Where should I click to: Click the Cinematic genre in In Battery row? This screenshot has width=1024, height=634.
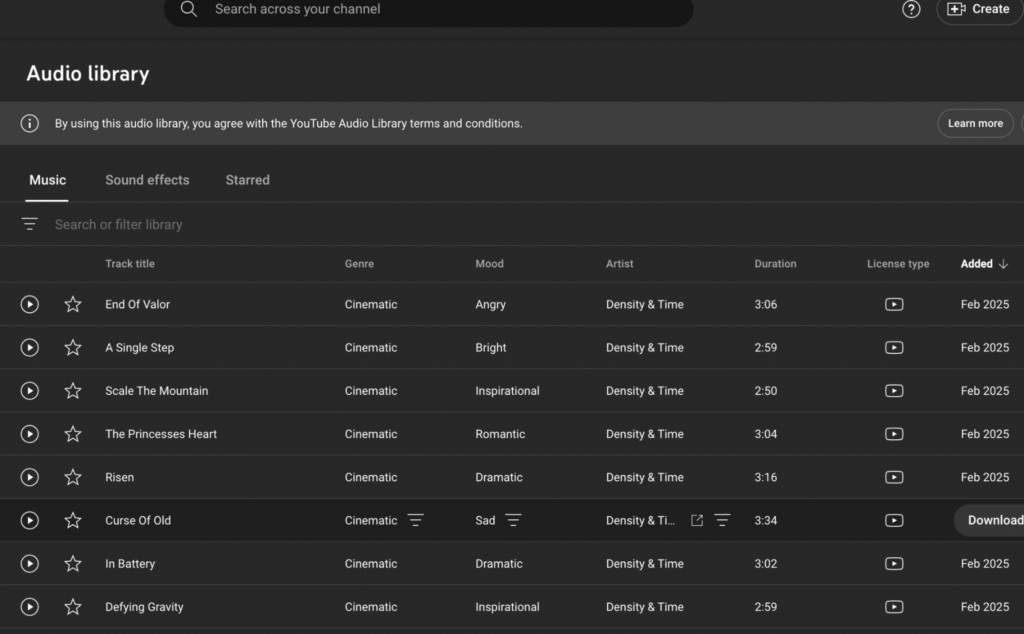tap(371, 563)
